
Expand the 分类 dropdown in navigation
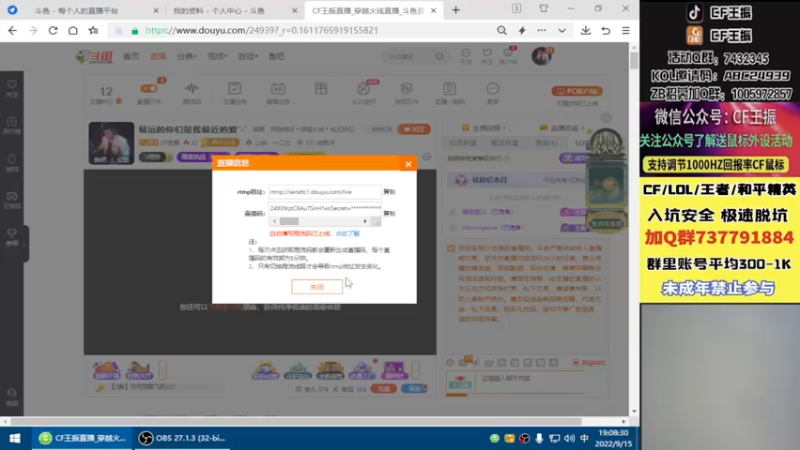pyautogui.click(x=187, y=56)
